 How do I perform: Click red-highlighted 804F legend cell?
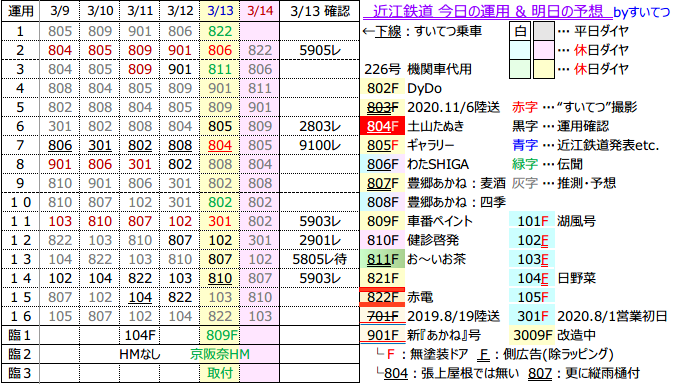pos(382,126)
